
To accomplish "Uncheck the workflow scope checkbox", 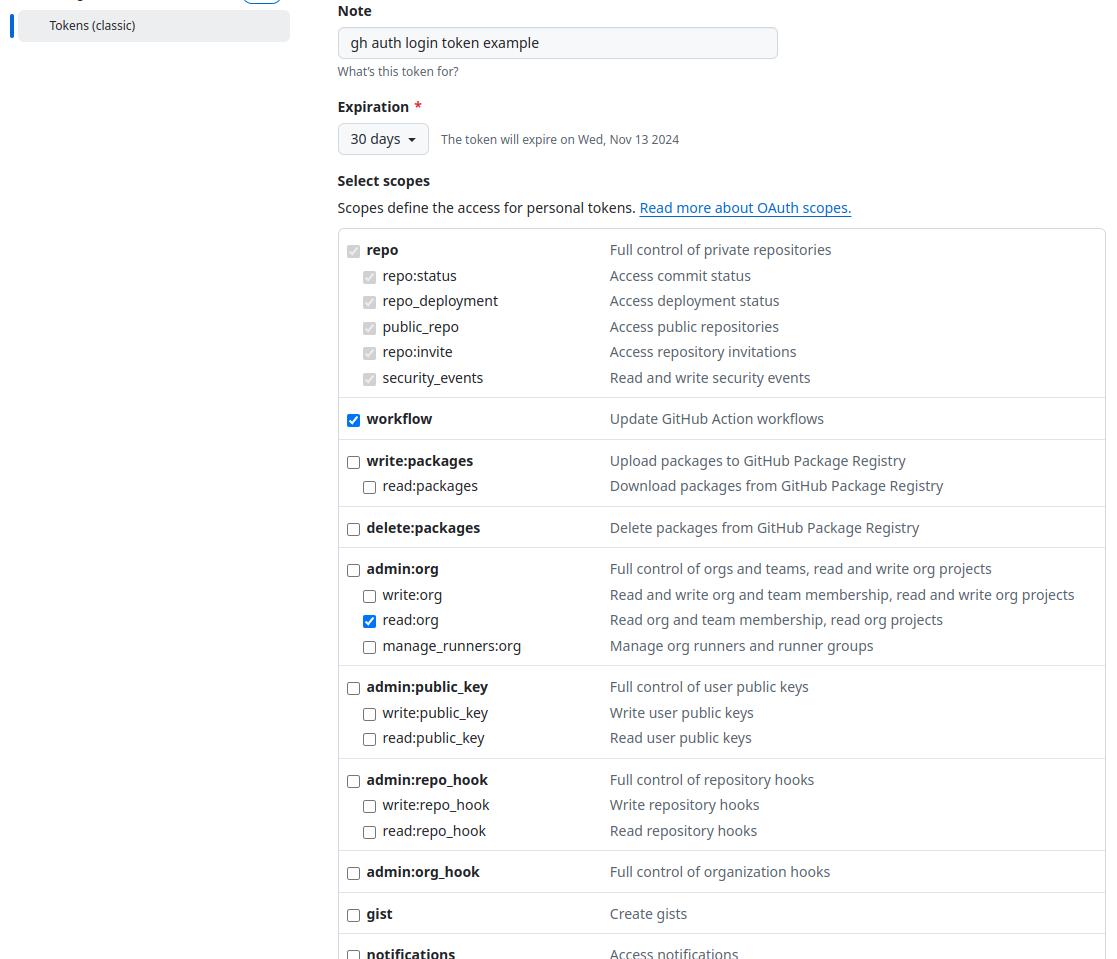I will [x=354, y=420].
